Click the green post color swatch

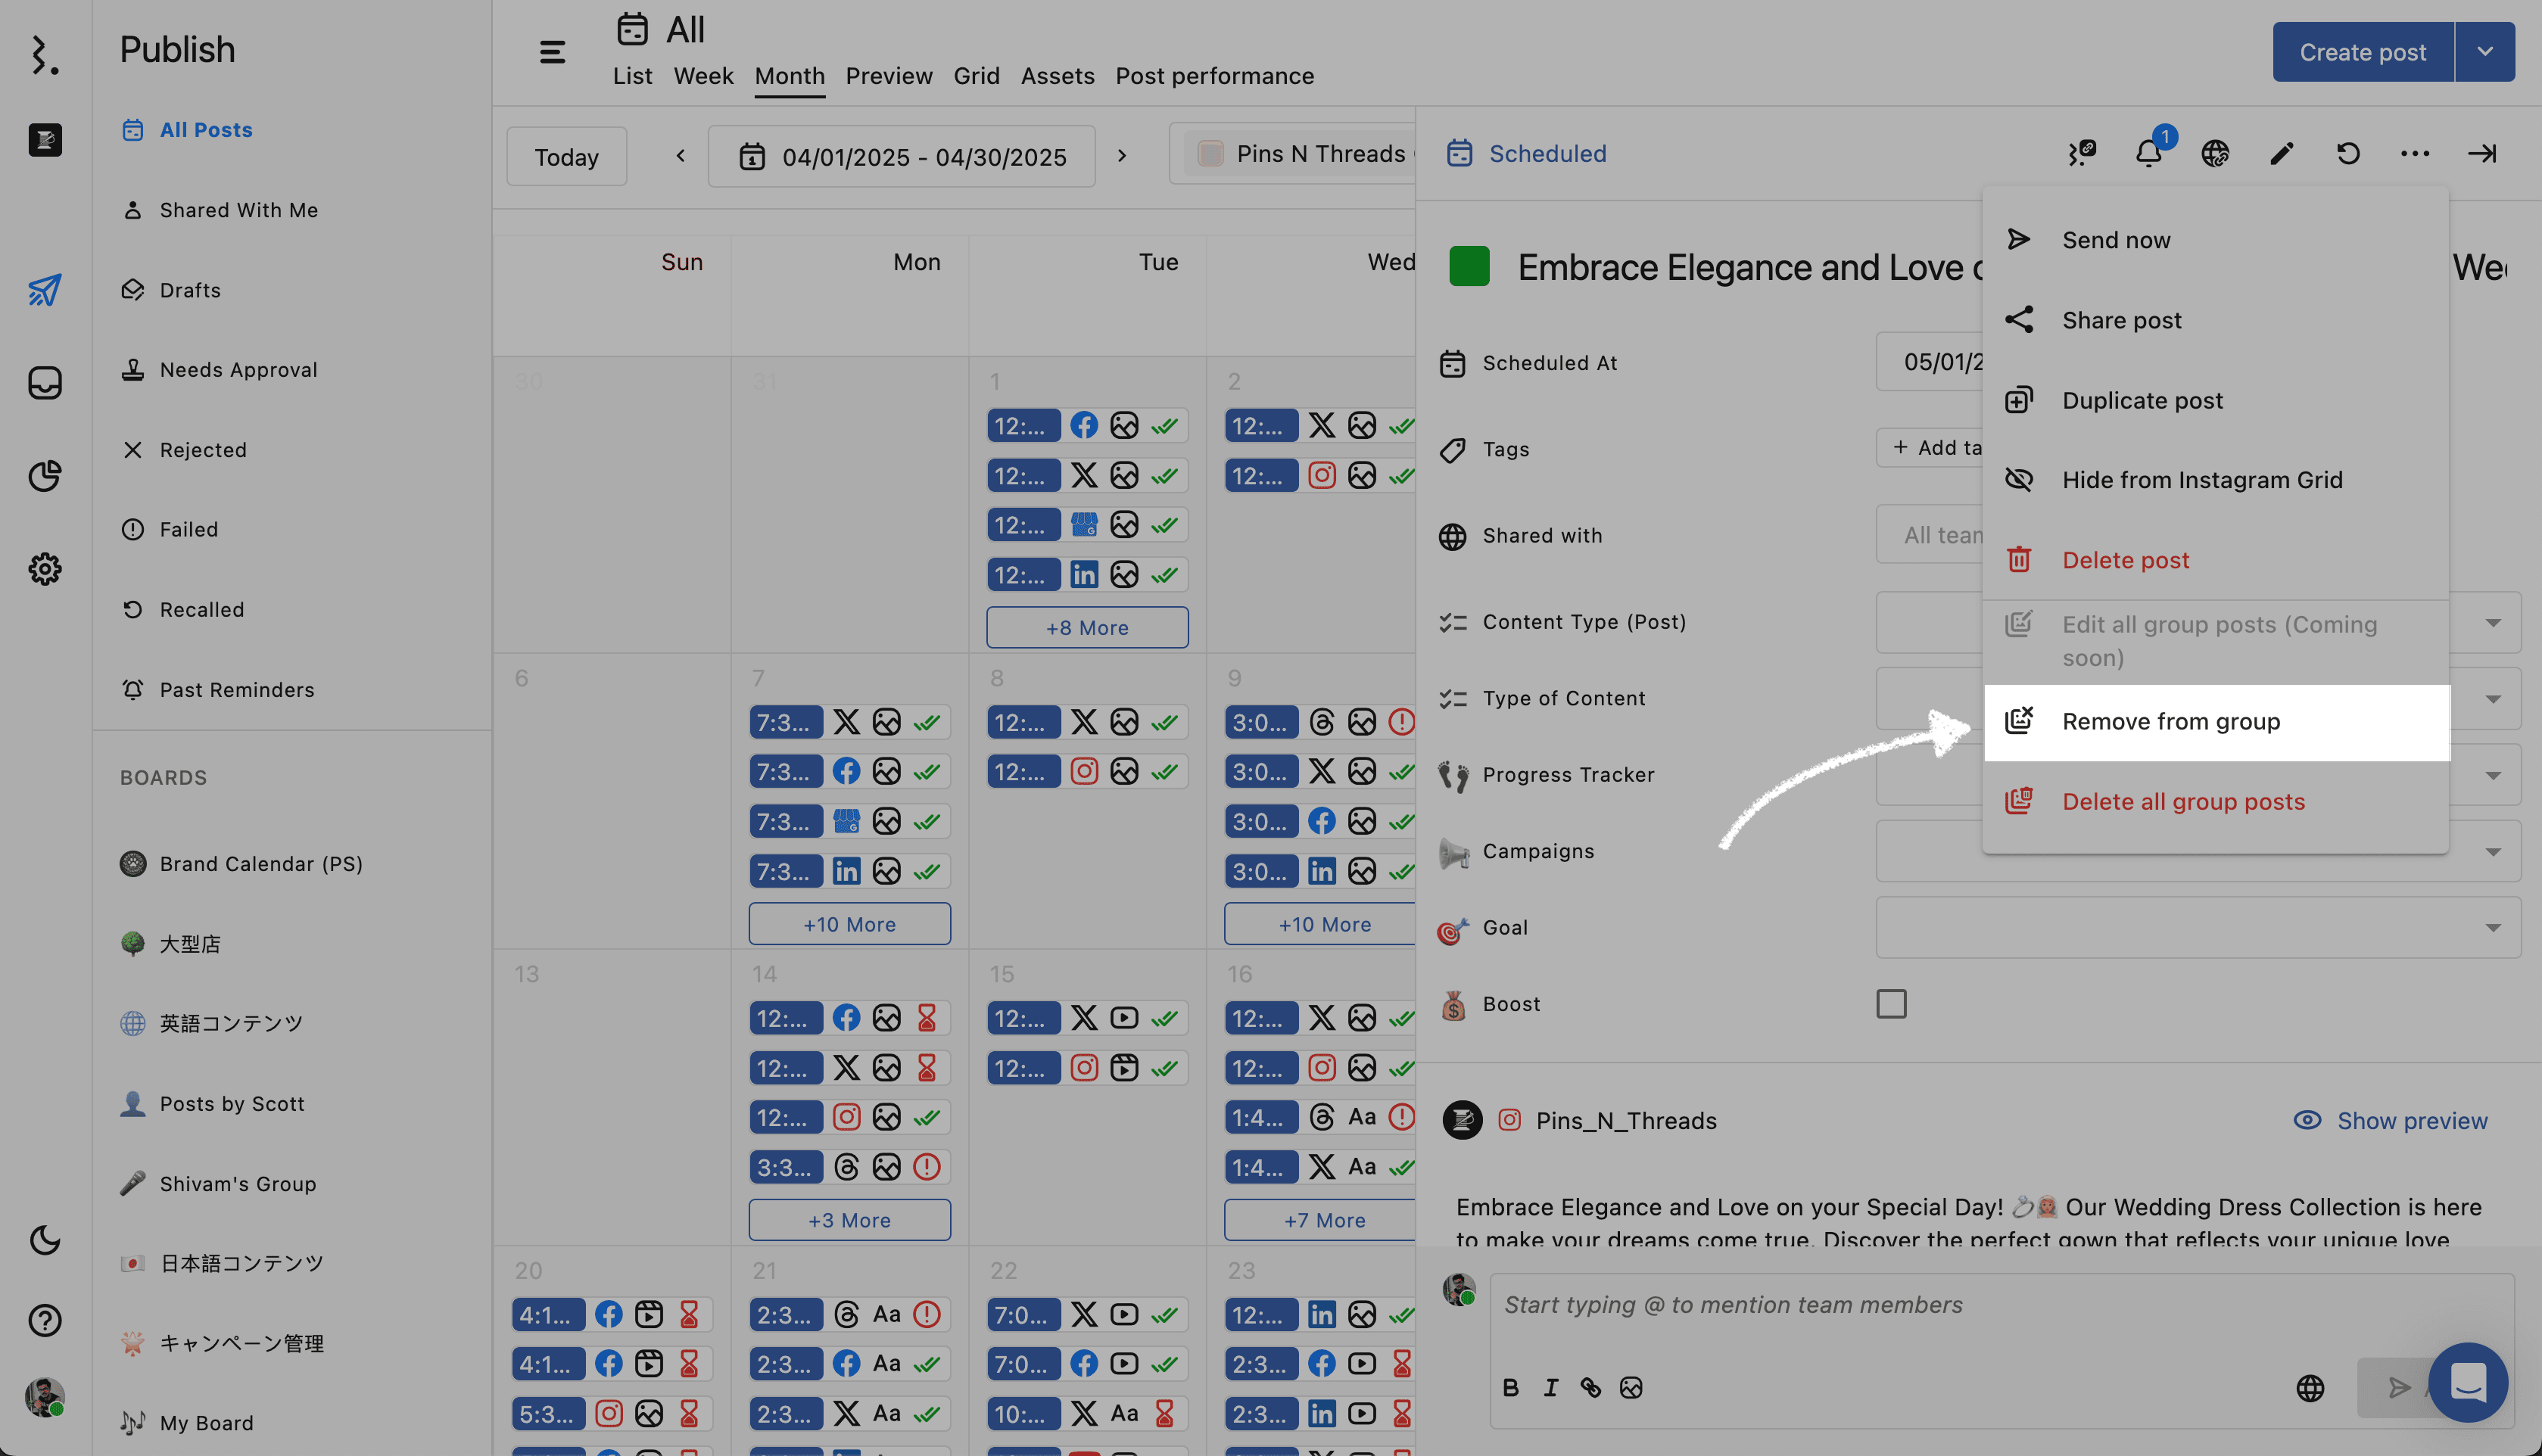coord(1469,267)
